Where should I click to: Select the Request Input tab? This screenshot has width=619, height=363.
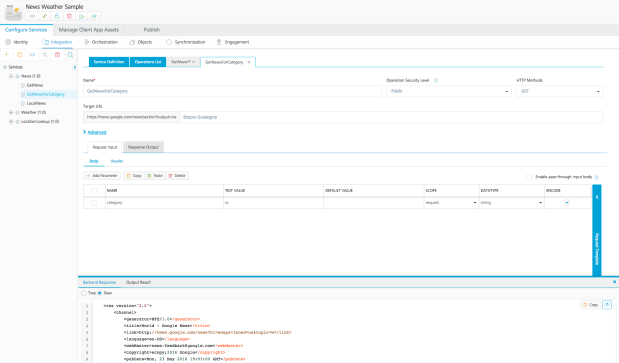(x=105, y=147)
